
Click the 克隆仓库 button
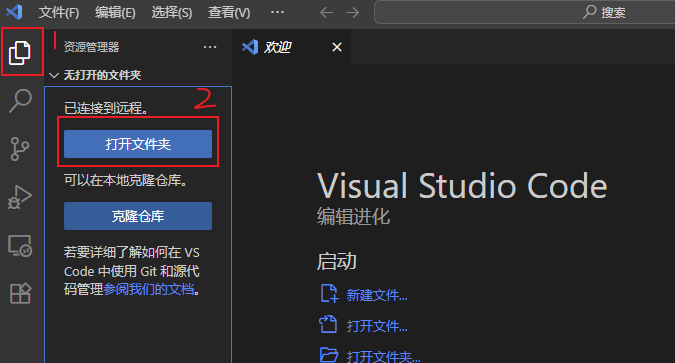click(138, 216)
